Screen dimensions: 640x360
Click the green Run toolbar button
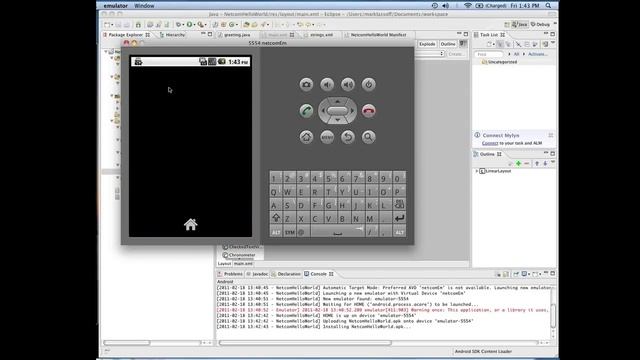[189, 24]
